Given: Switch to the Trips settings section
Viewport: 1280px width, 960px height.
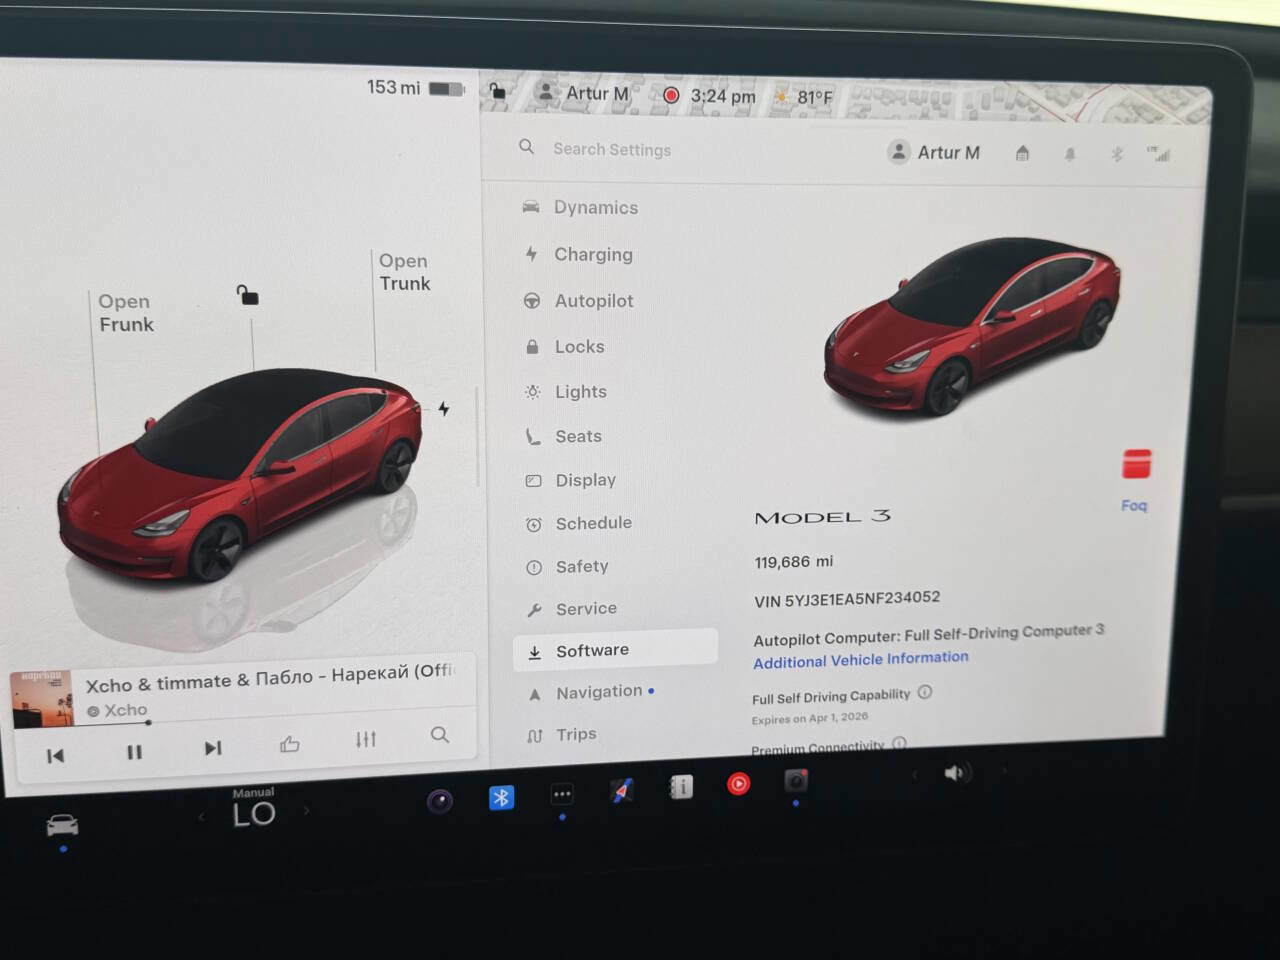Looking at the screenshot, I should point(576,733).
